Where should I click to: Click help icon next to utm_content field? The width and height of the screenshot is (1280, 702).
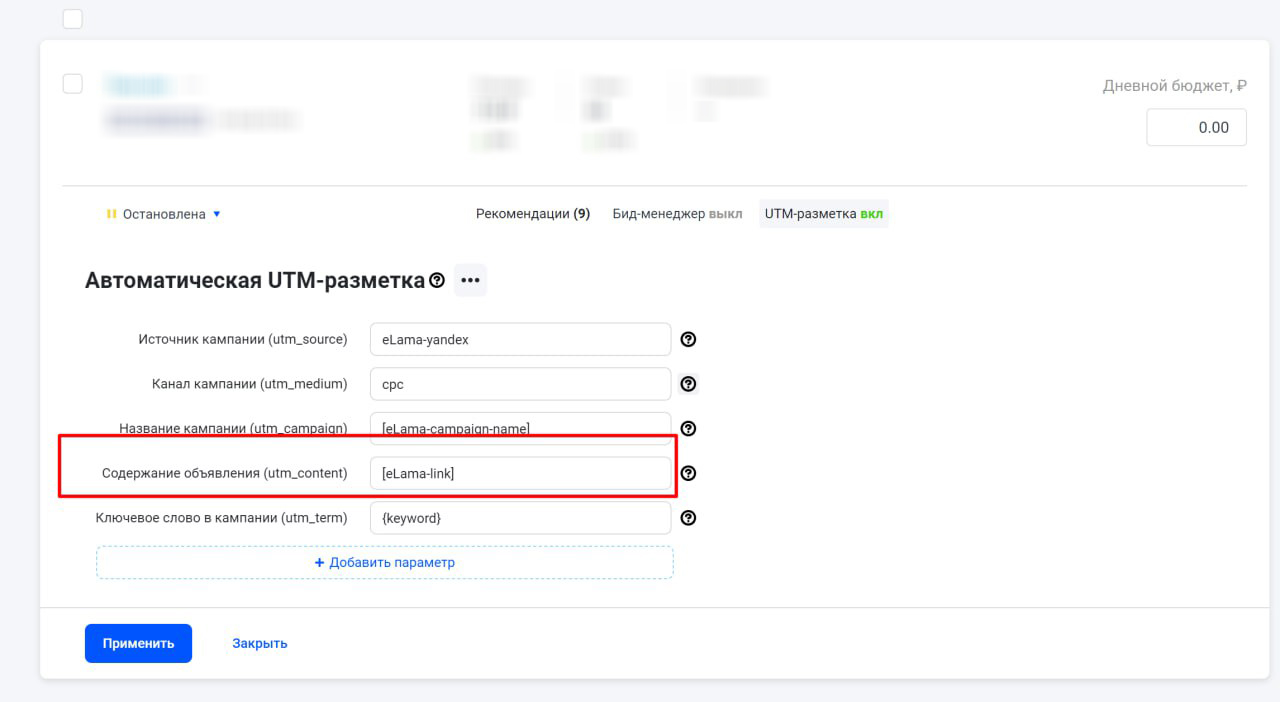(x=688, y=473)
